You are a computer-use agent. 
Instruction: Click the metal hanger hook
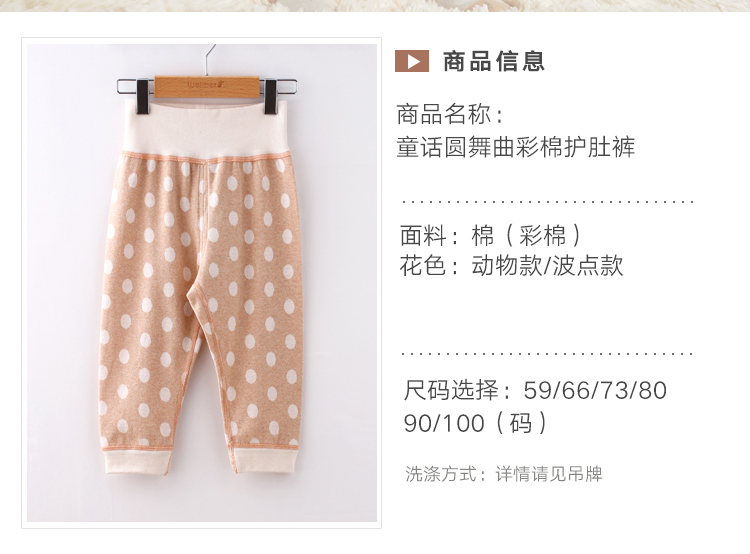(210, 60)
